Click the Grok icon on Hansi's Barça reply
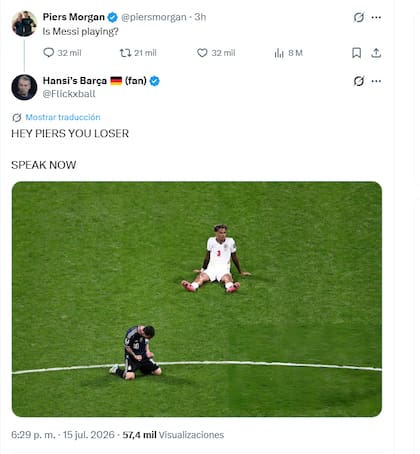Screen dimensions: 420x454 (x=359, y=81)
